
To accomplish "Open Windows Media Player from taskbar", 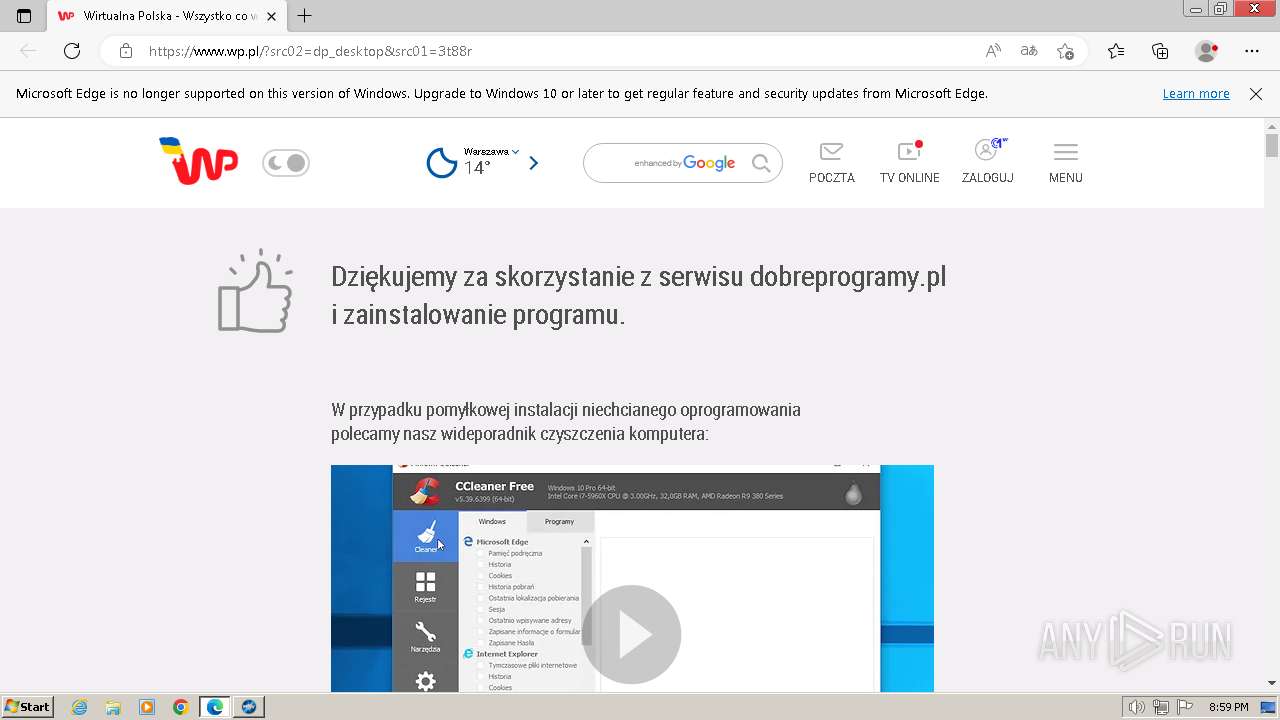I will tap(147, 707).
